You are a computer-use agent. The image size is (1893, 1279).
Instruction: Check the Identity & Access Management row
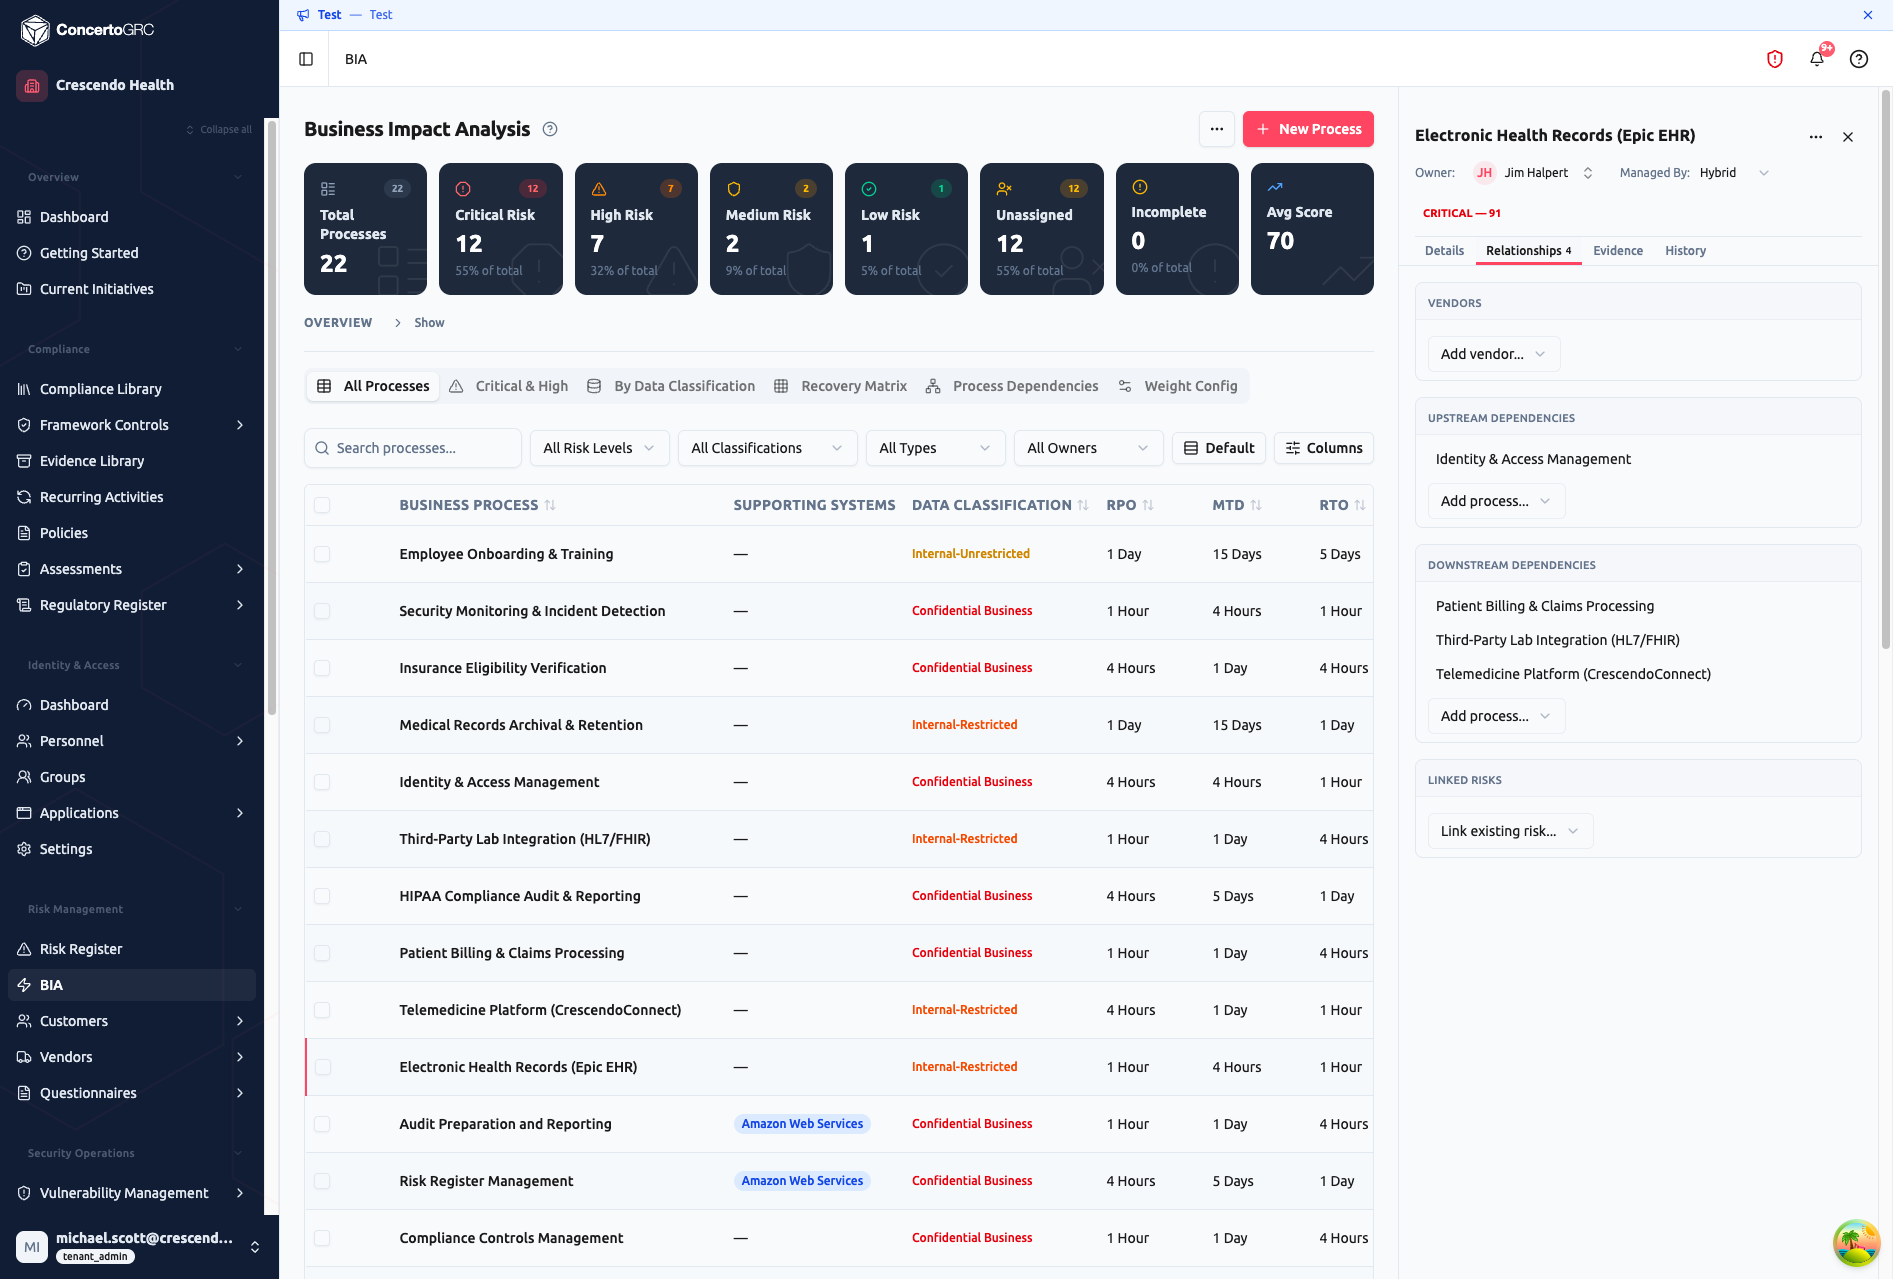click(x=322, y=782)
